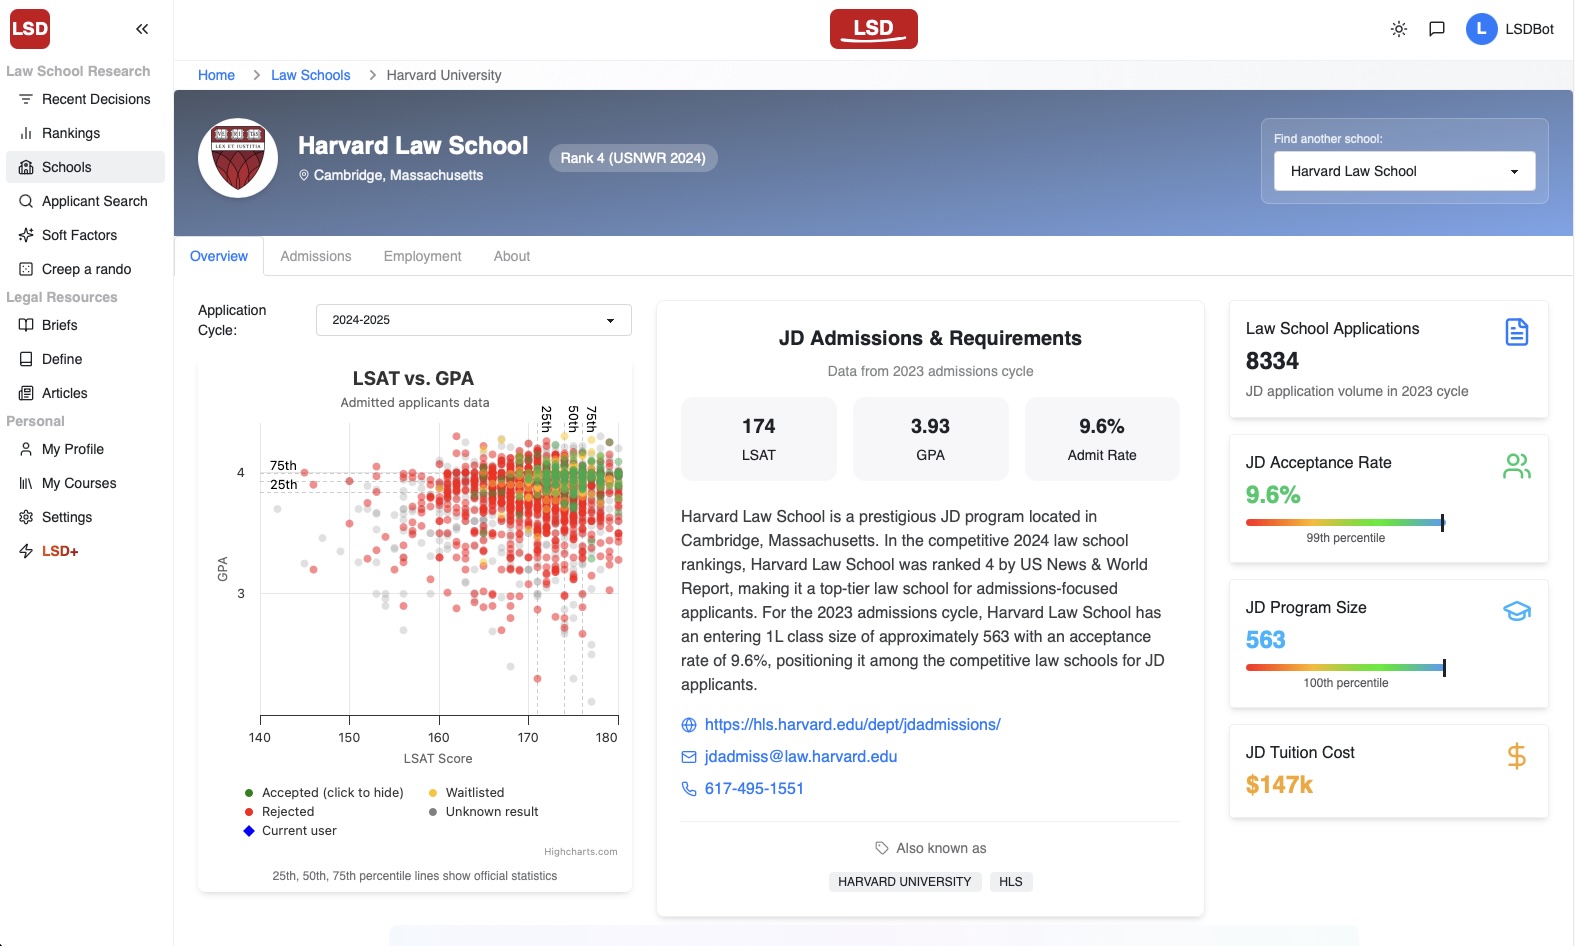1575x946 pixels.
Task: Open LSD+ premium in sidebar
Action: click(60, 551)
